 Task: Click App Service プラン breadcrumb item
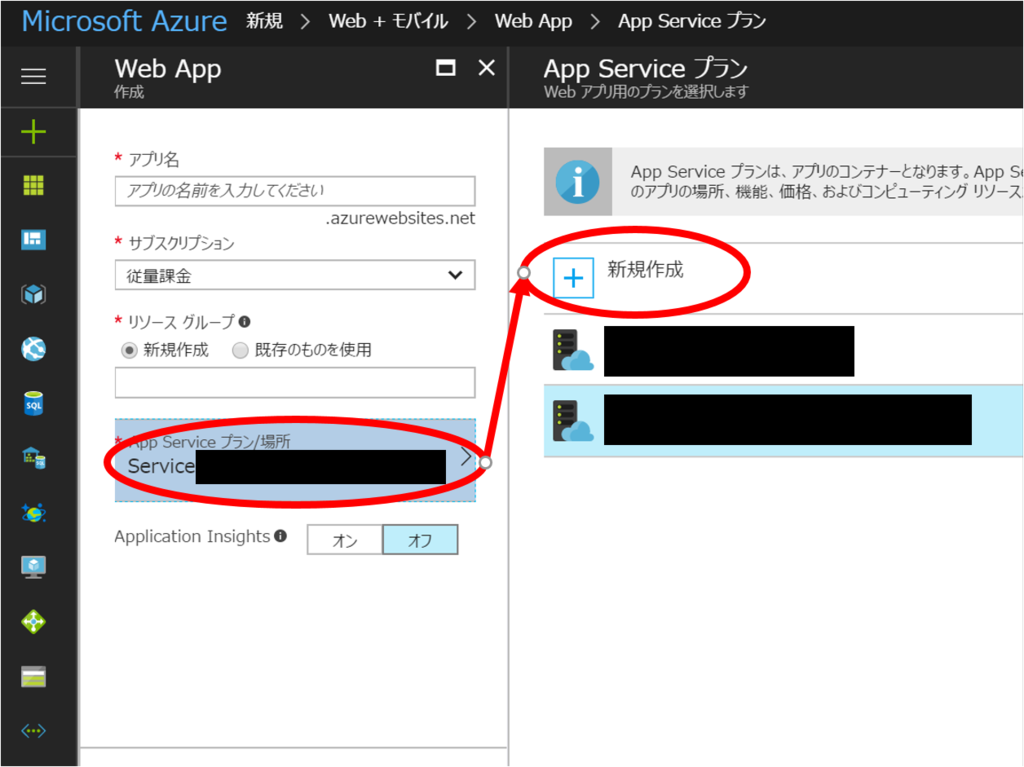pos(692,21)
